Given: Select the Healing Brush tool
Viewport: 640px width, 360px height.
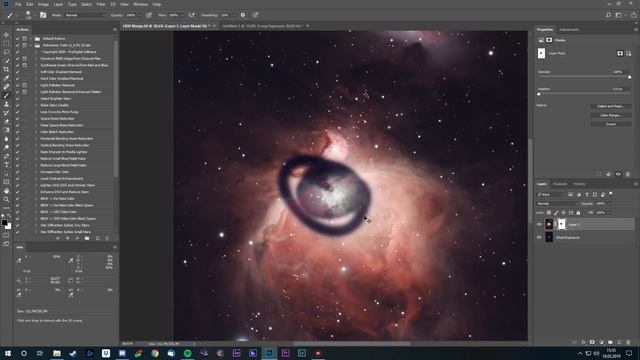Looking at the screenshot, I should [x=6, y=87].
